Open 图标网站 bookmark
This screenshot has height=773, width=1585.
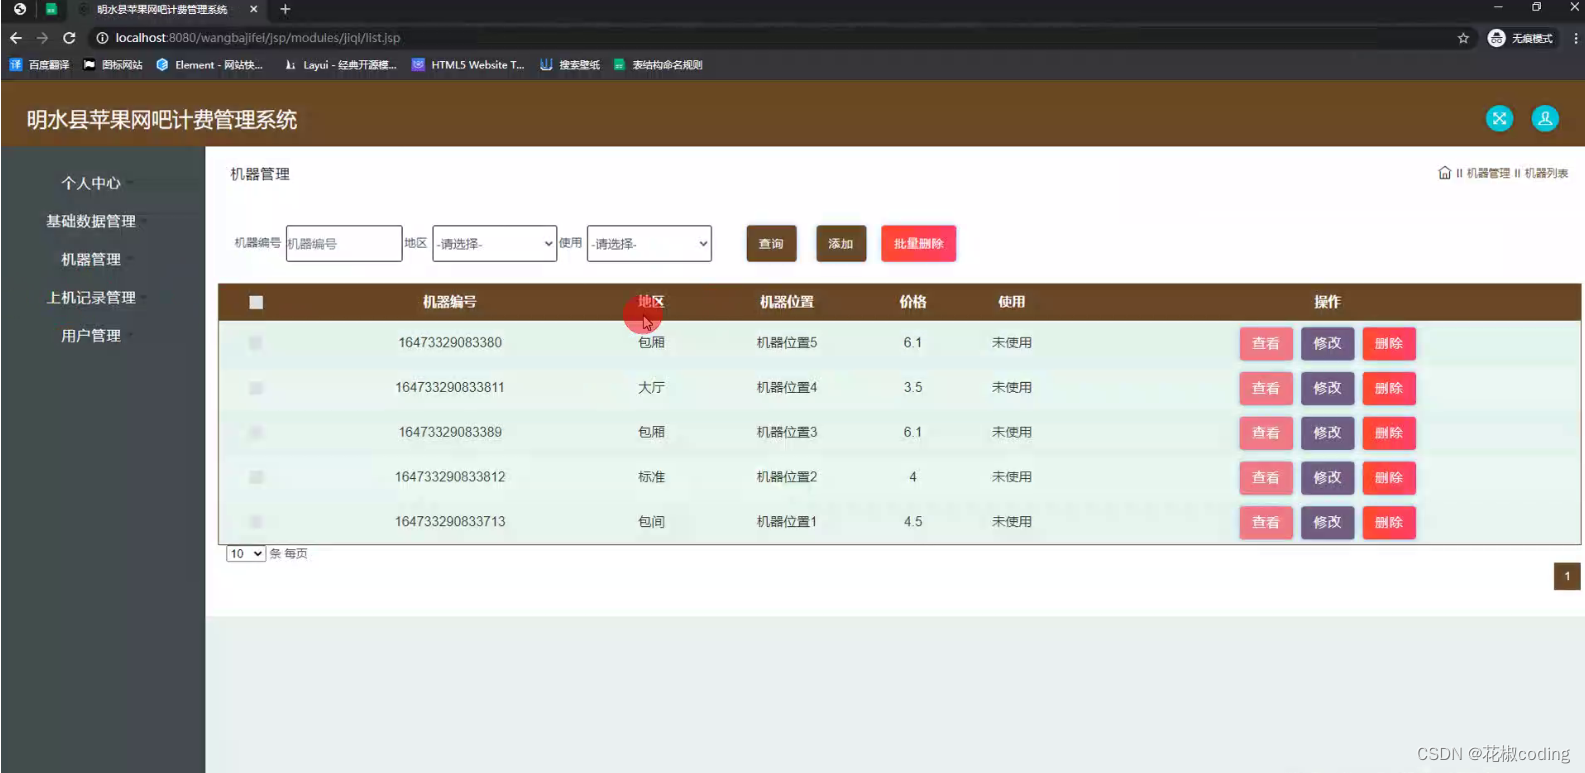[113, 65]
